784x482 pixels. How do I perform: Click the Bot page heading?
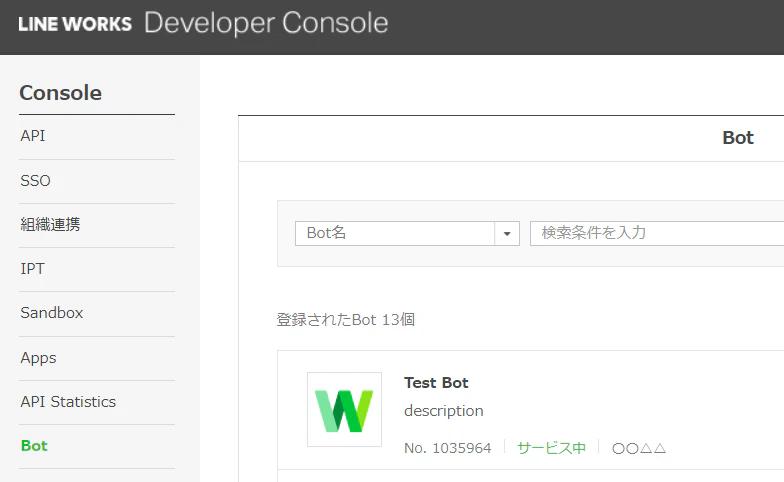[x=738, y=138]
